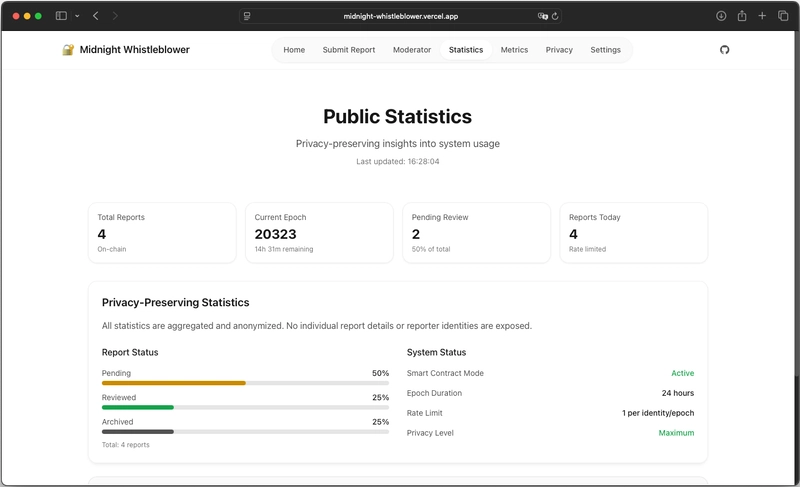Click the GitHub icon in the header
The width and height of the screenshot is (800, 487).
pyautogui.click(x=725, y=49)
